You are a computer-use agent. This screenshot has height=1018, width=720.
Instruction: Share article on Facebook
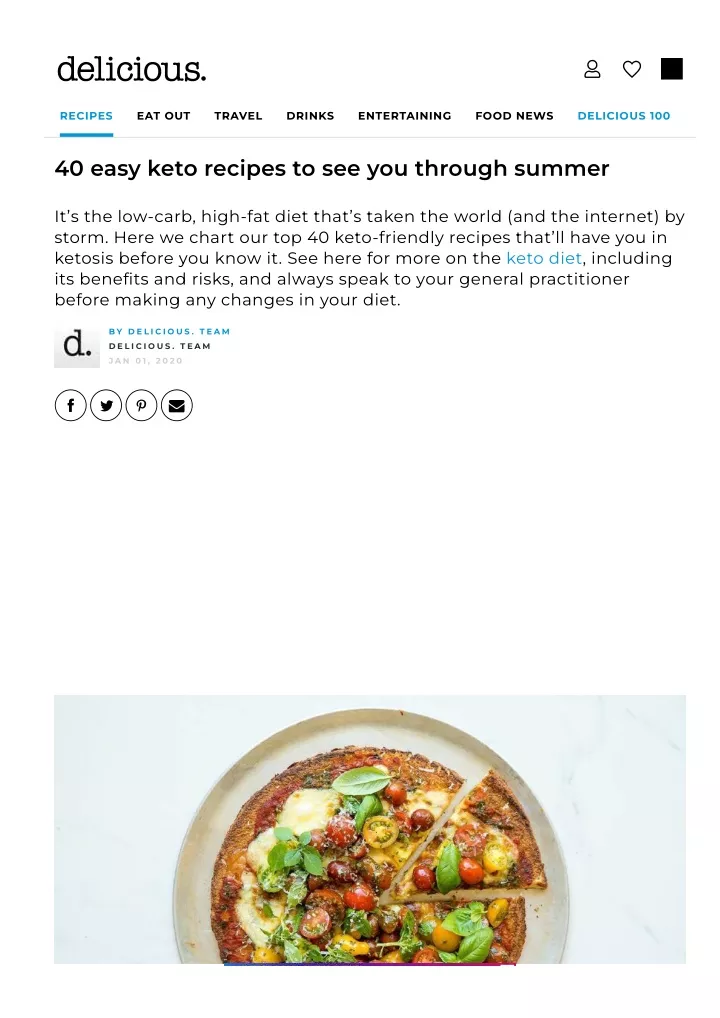point(71,406)
